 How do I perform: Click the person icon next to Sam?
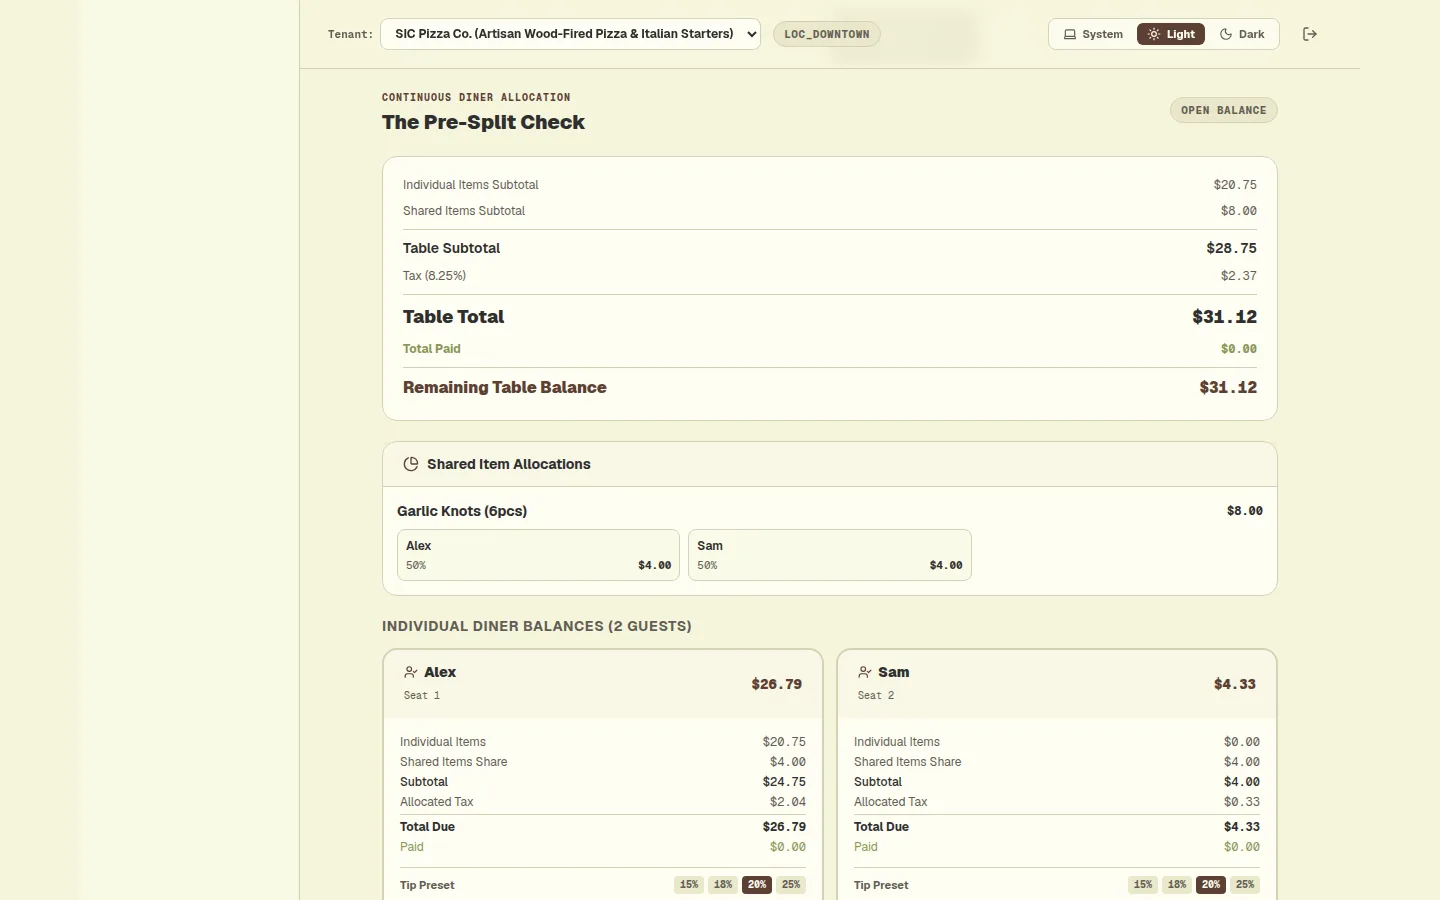[x=864, y=672]
